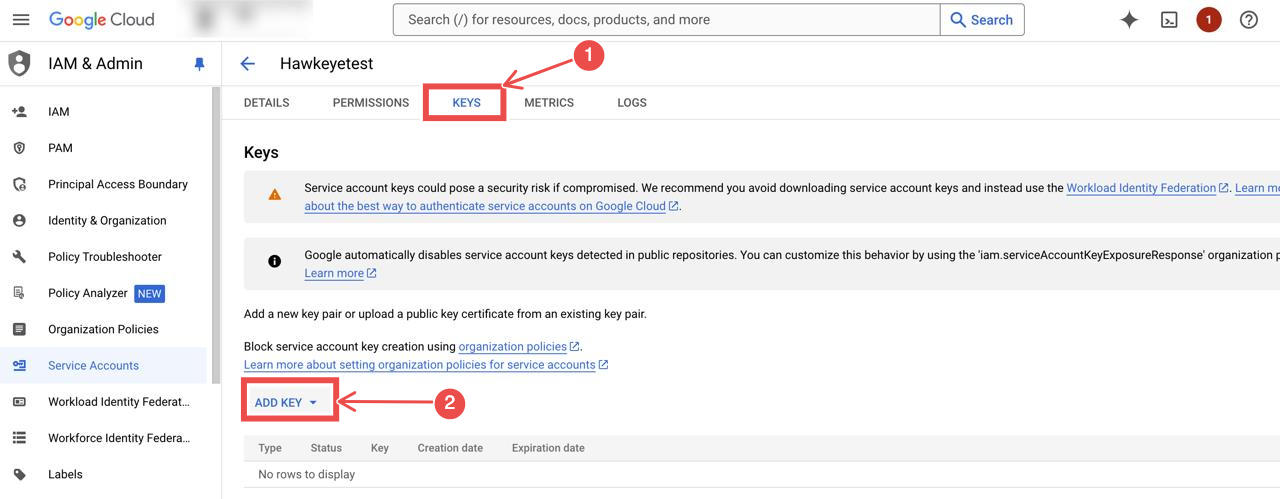Follow the Workload Identity Federation link
The image size is (1280, 499).
pyautogui.click(x=1141, y=188)
